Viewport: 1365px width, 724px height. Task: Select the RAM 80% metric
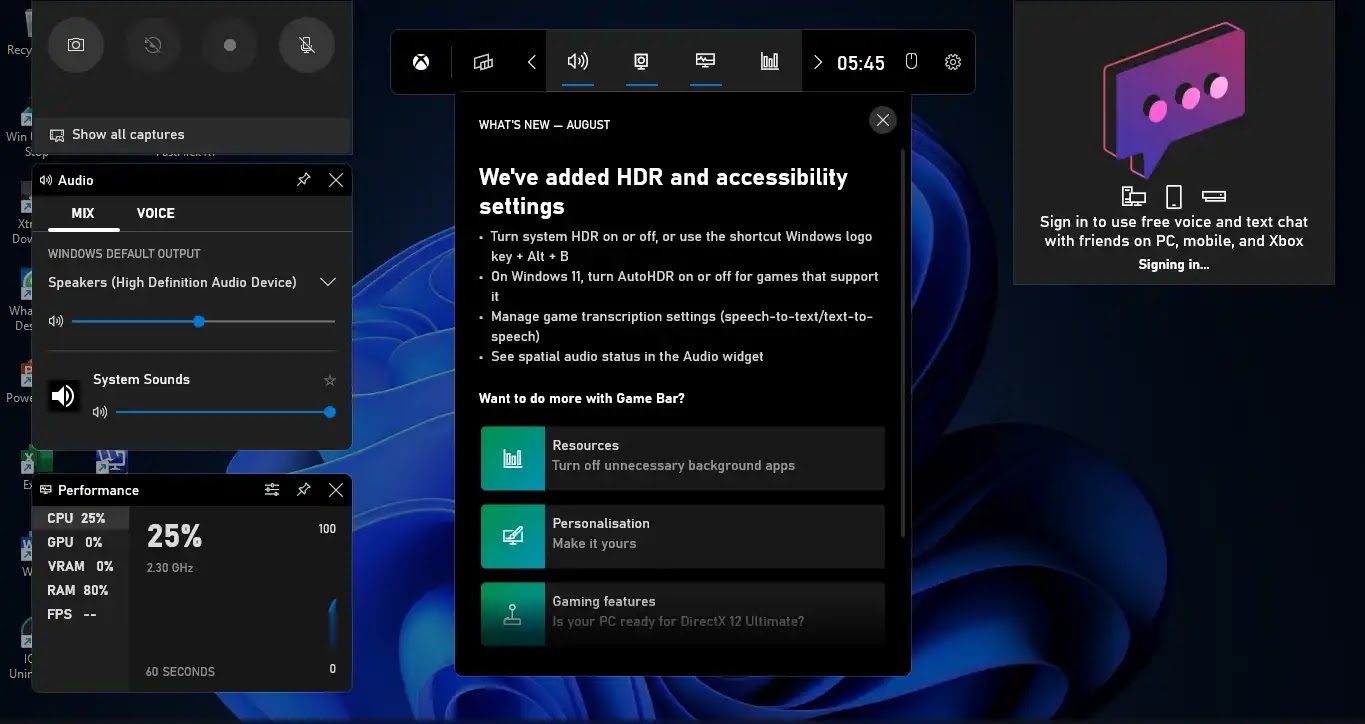(x=81, y=590)
